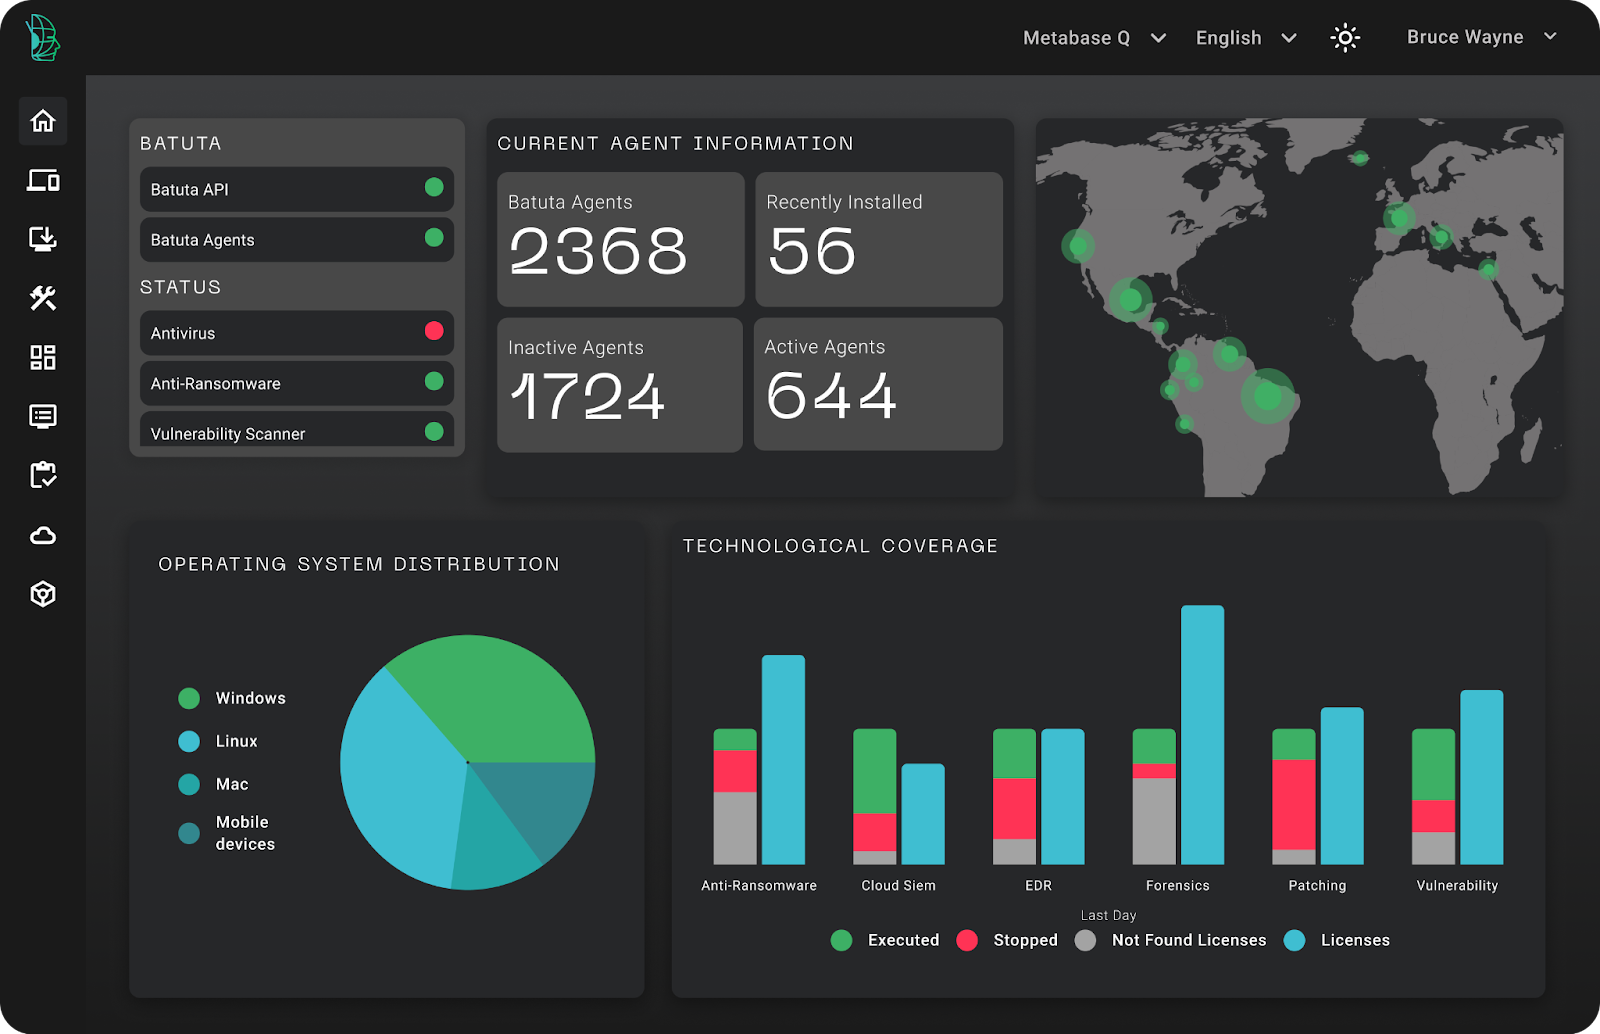Expand the Bruce Wayne user menu
1600x1034 pixels.
[1481, 37]
